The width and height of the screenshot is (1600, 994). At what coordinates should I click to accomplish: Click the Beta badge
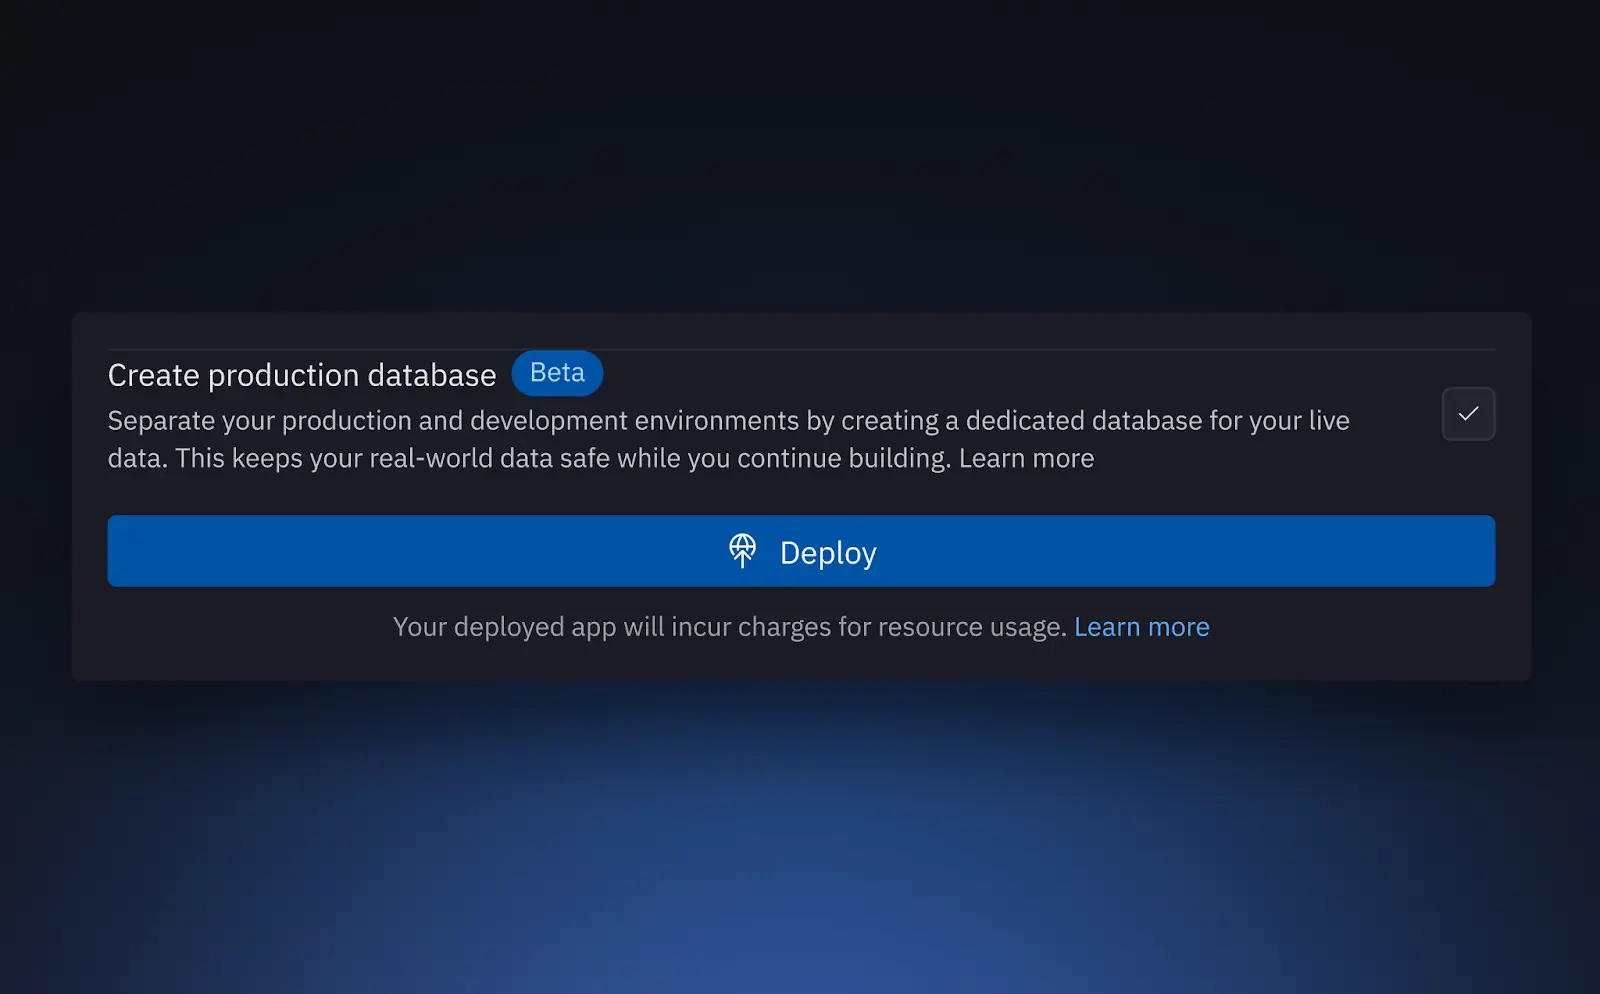(x=557, y=373)
